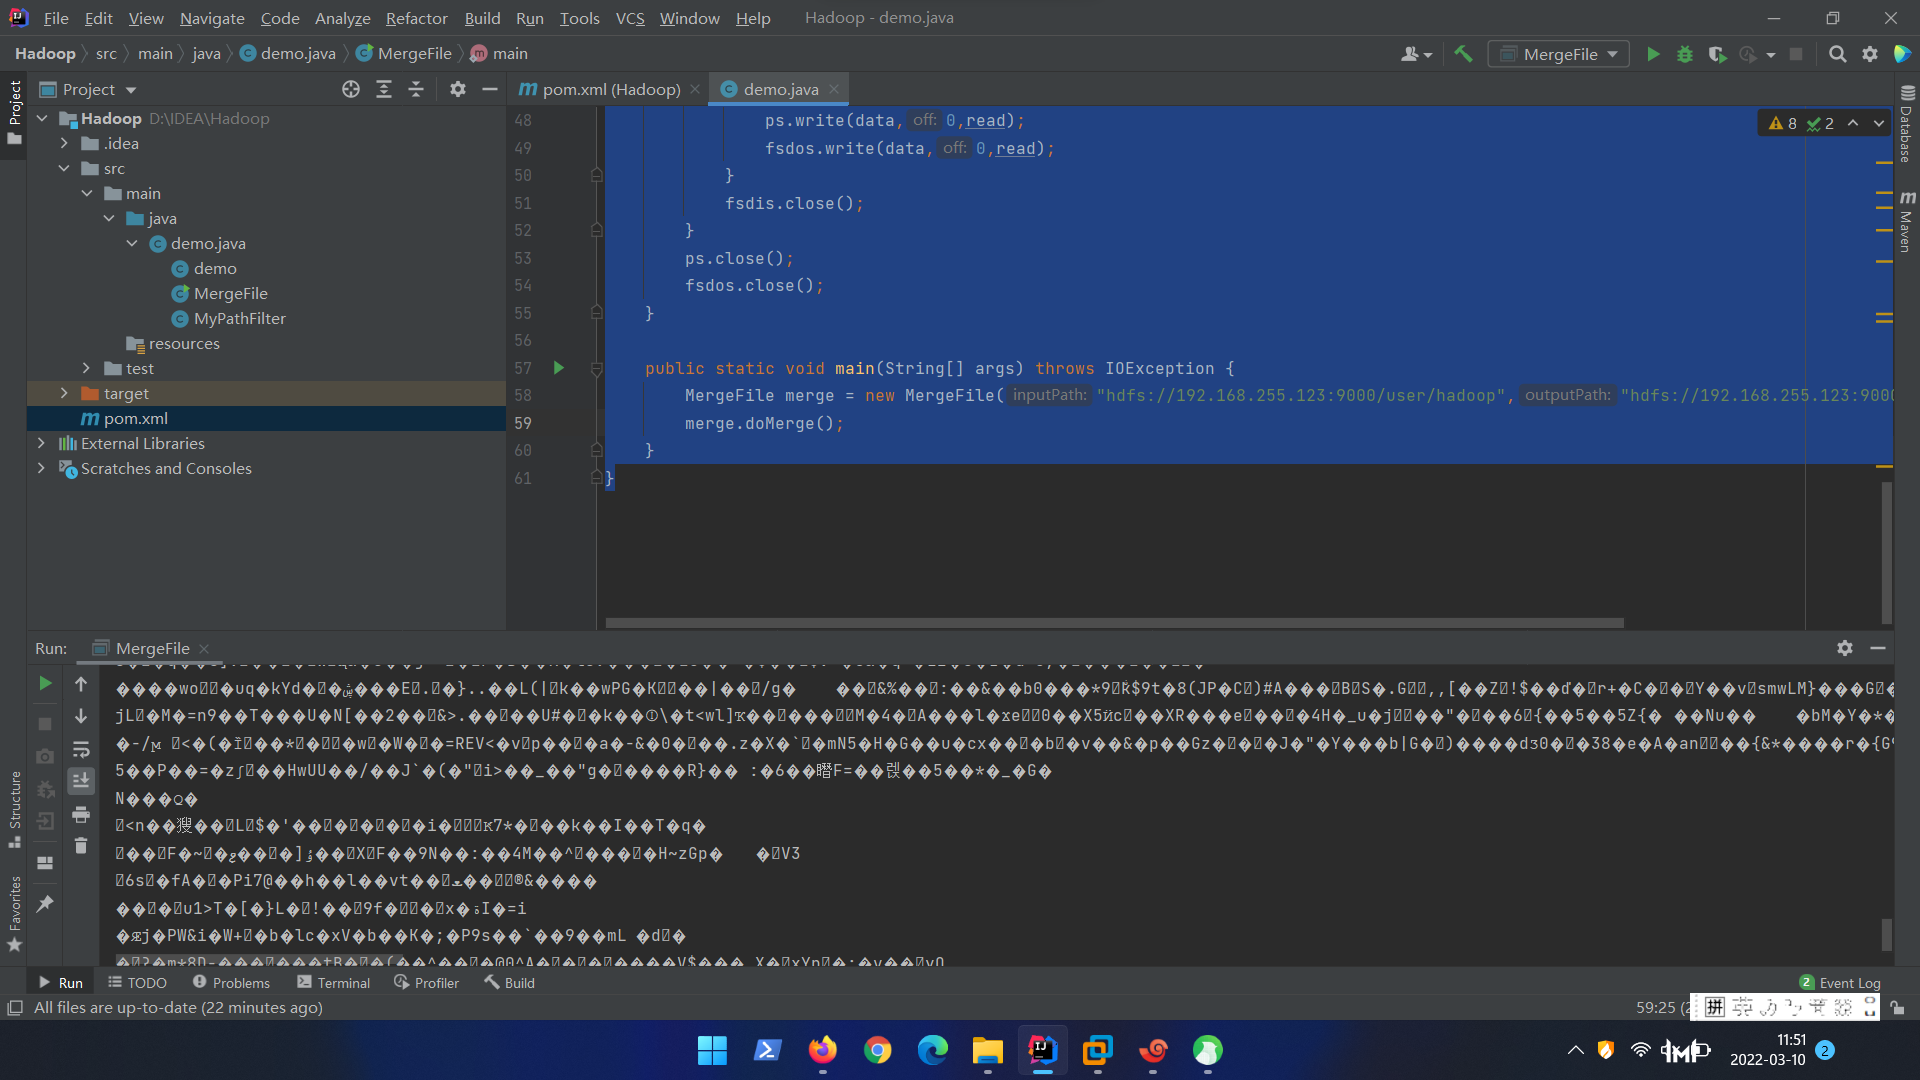
Task: Click the Build project hammer icon
Action: [1463, 54]
